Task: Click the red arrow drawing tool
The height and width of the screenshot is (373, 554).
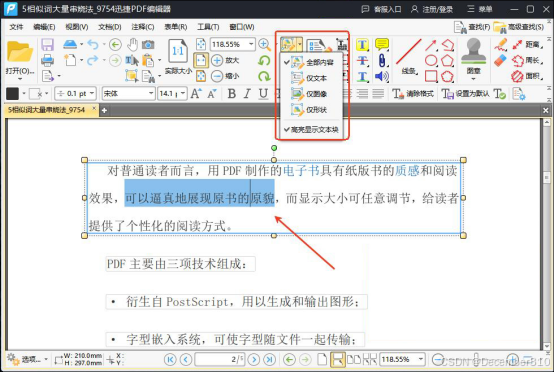Action: (431, 45)
